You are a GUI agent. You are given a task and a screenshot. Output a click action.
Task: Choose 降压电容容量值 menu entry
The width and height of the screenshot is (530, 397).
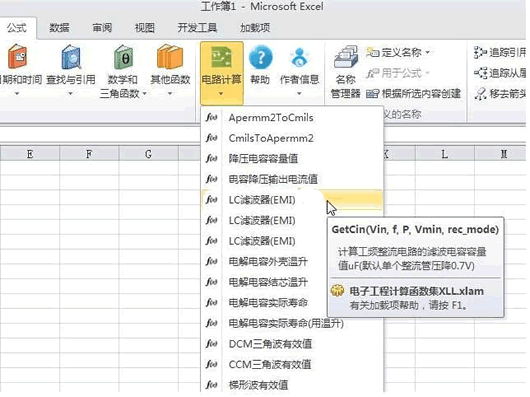(292, 158)
